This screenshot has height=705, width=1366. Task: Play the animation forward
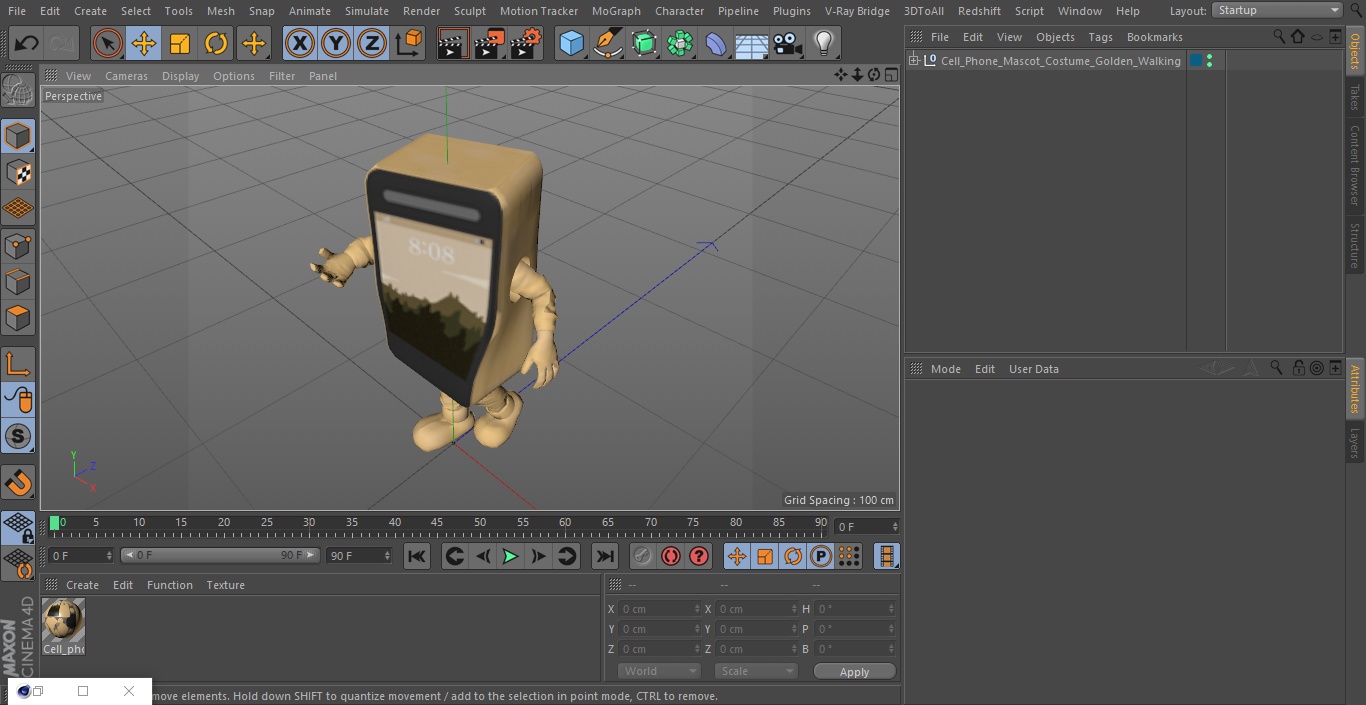pyautogui.click(x=510, y=556)
